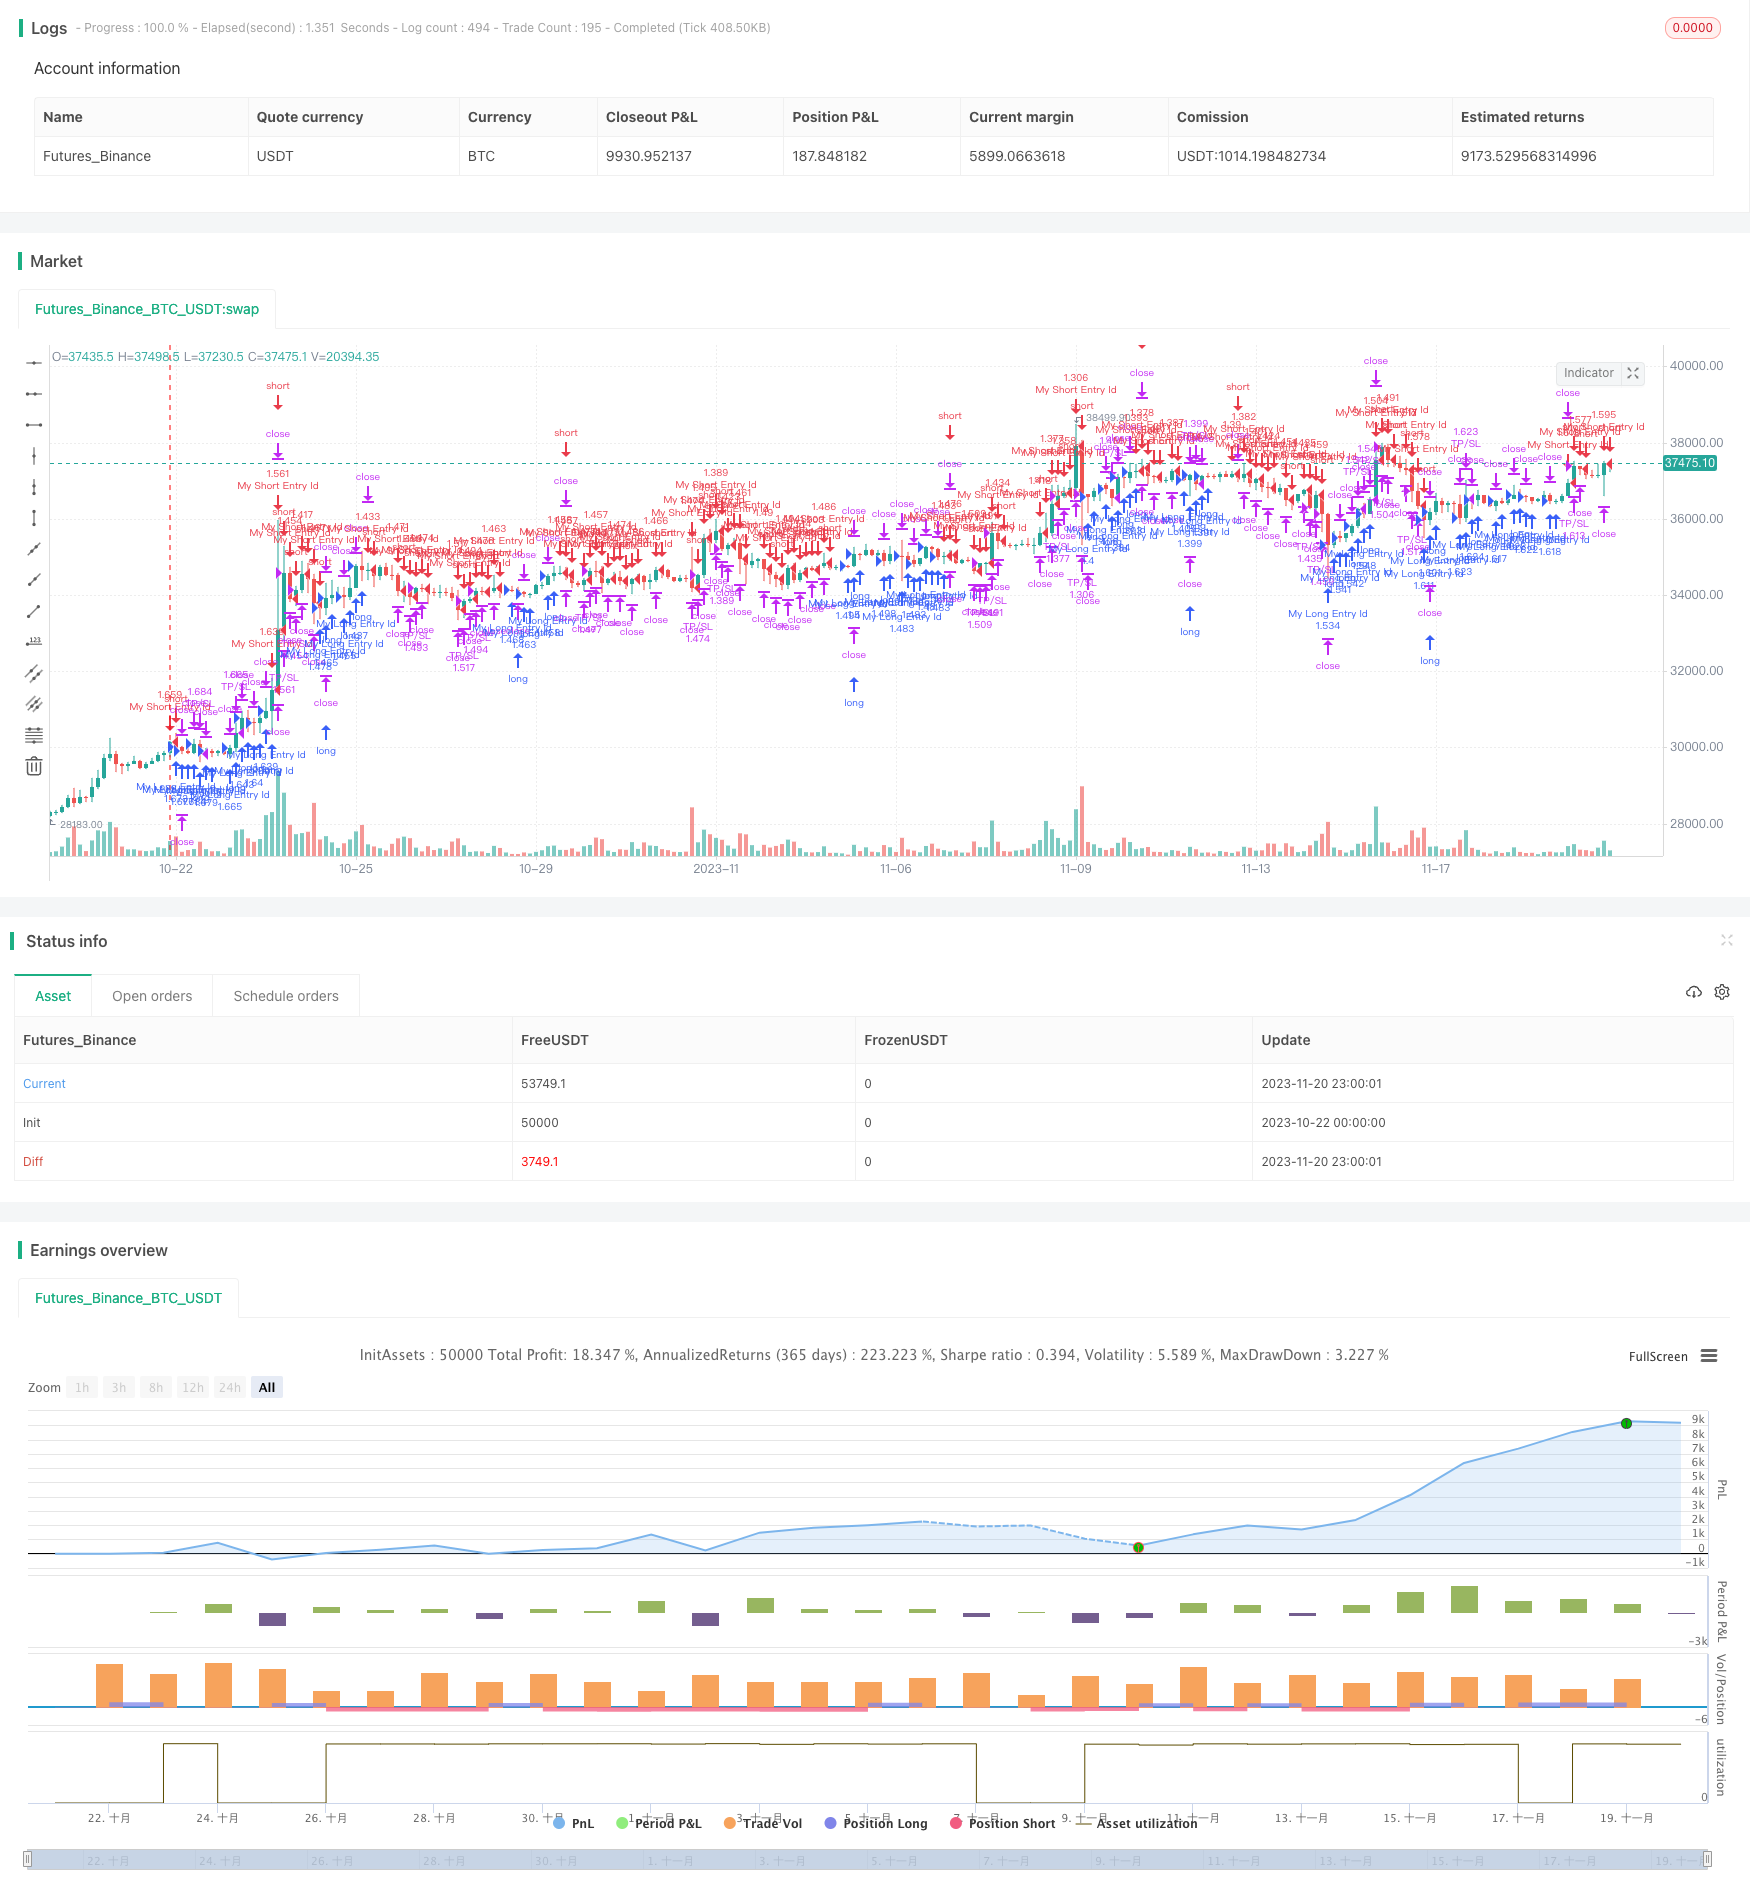Open Status info settings gear
This screenshot has height=1899, width=1750.
[1722, 992]
